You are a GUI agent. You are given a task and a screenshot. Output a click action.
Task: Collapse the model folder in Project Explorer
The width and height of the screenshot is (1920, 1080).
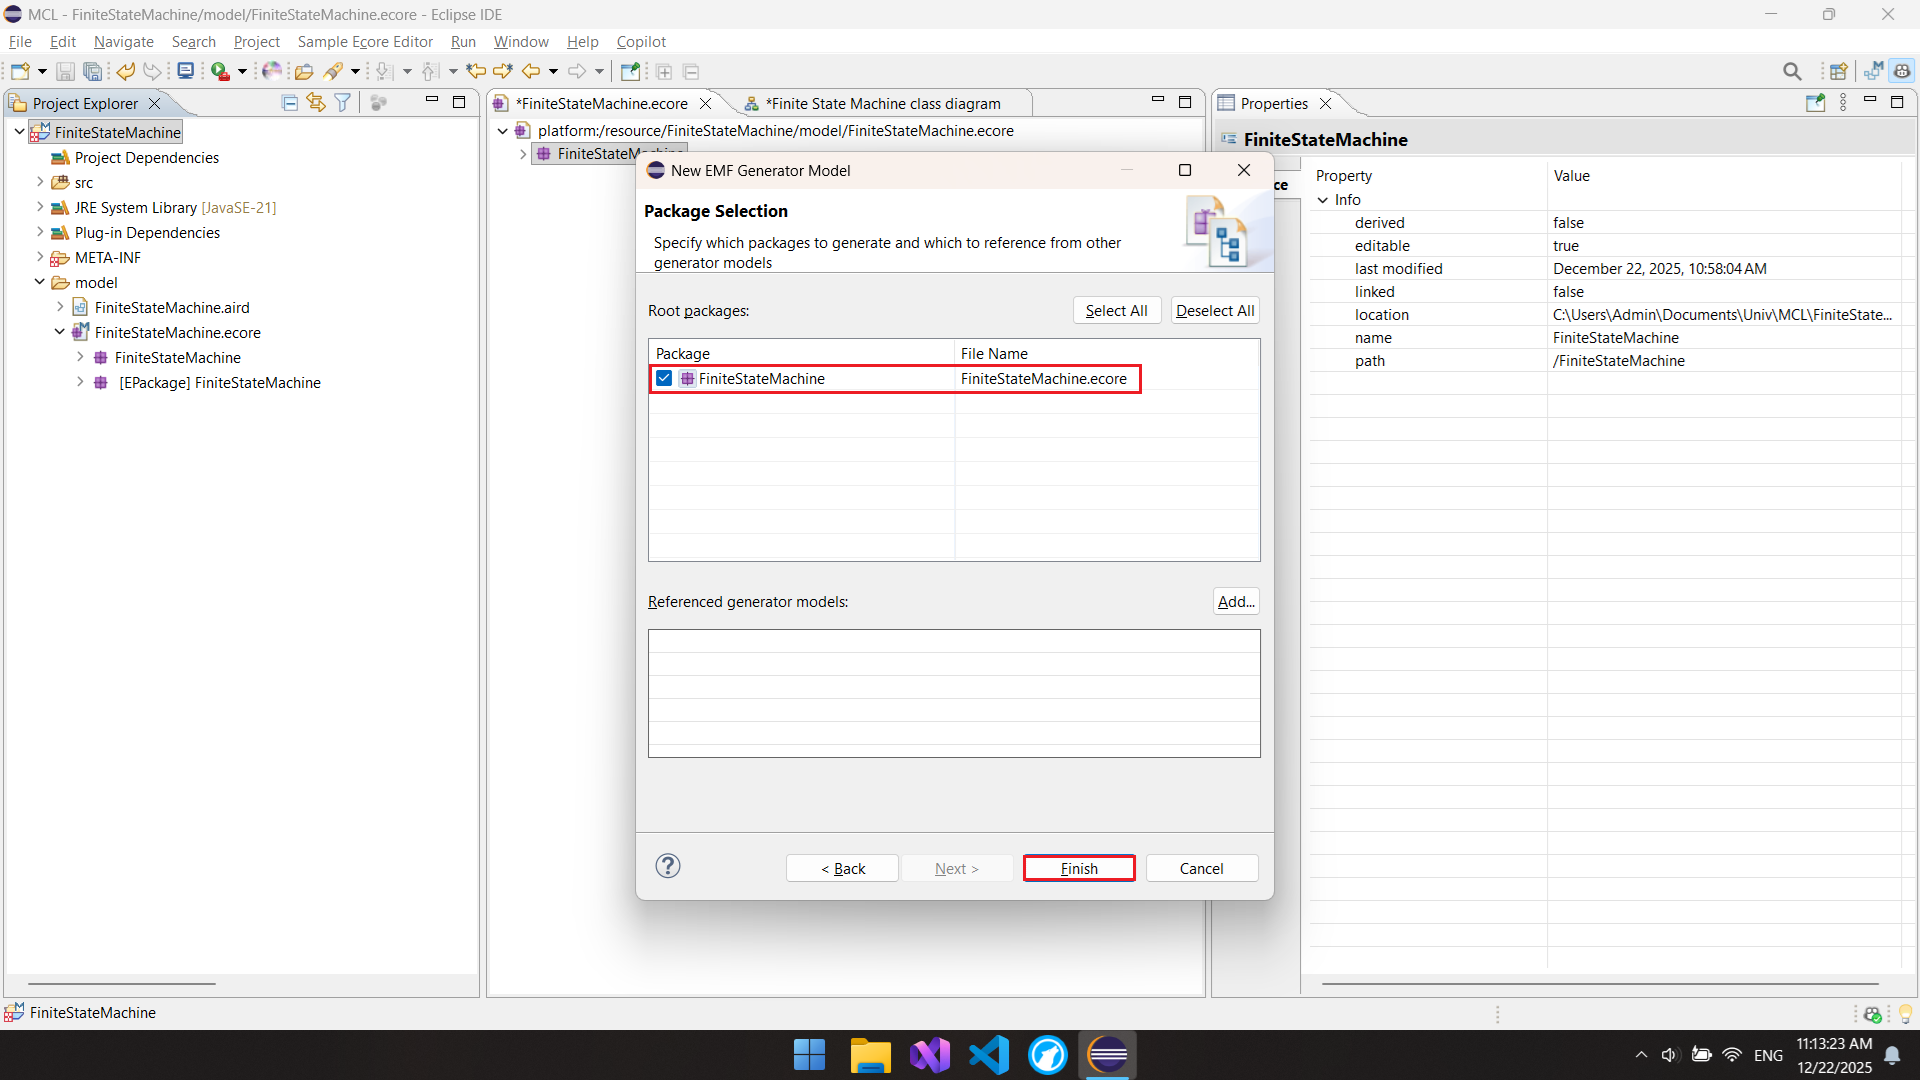(40, 282)
